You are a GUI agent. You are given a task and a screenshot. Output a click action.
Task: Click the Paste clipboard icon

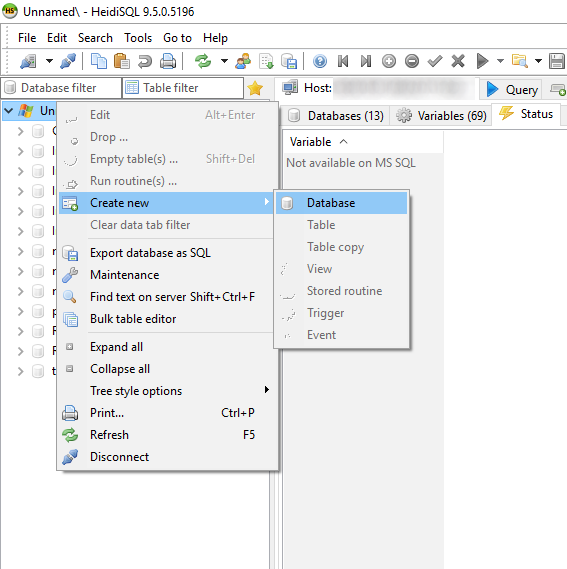122,61
